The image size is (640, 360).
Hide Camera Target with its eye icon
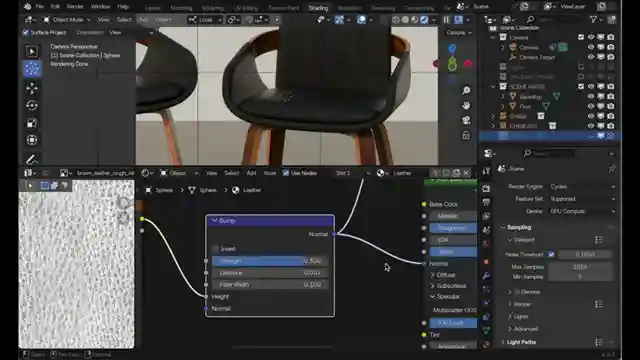[x=591, y=57]
